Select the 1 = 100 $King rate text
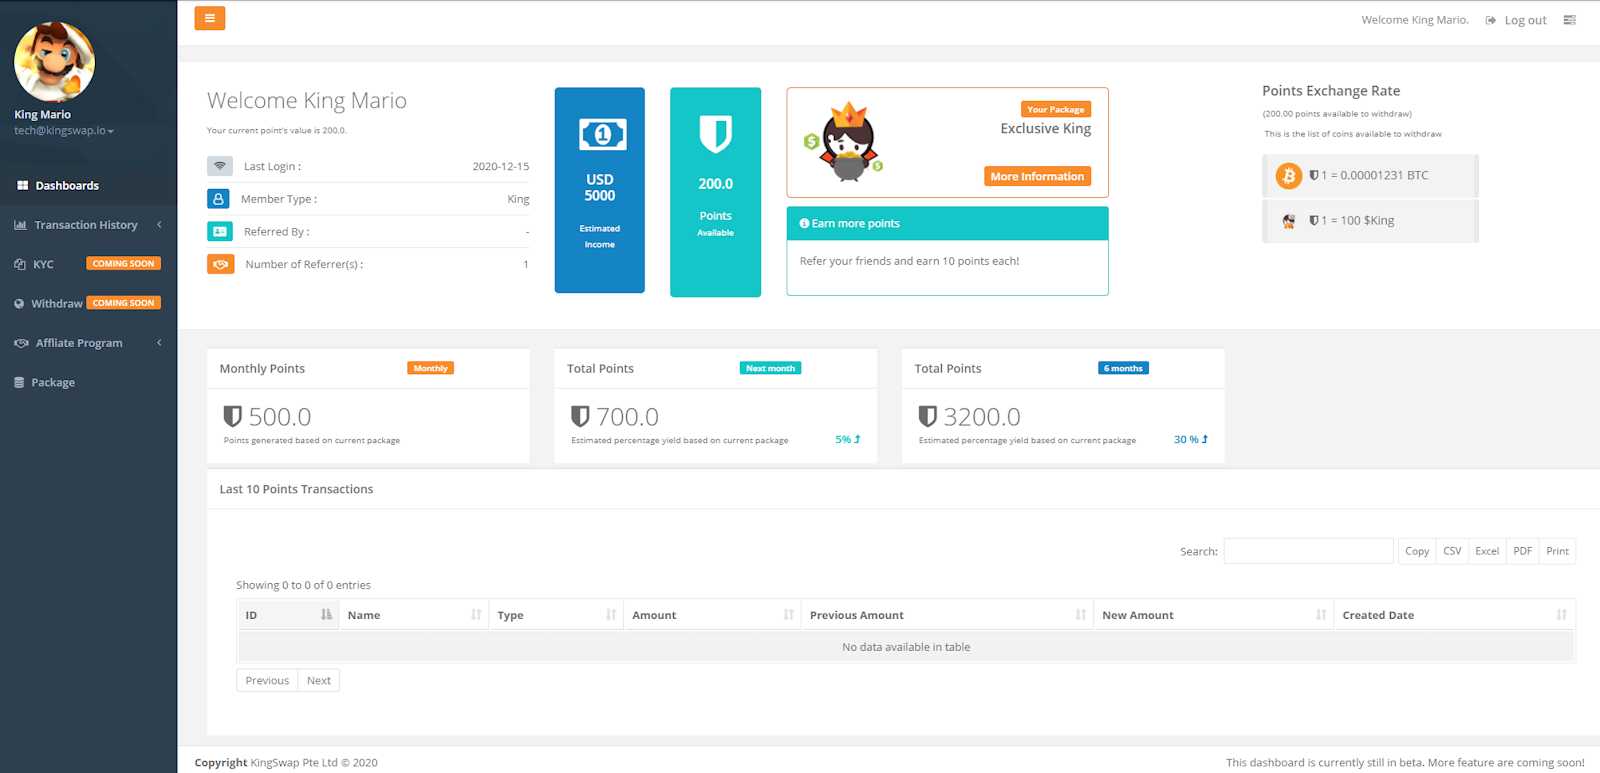This screenshot has height=773, width=1600. (1358, 220)
